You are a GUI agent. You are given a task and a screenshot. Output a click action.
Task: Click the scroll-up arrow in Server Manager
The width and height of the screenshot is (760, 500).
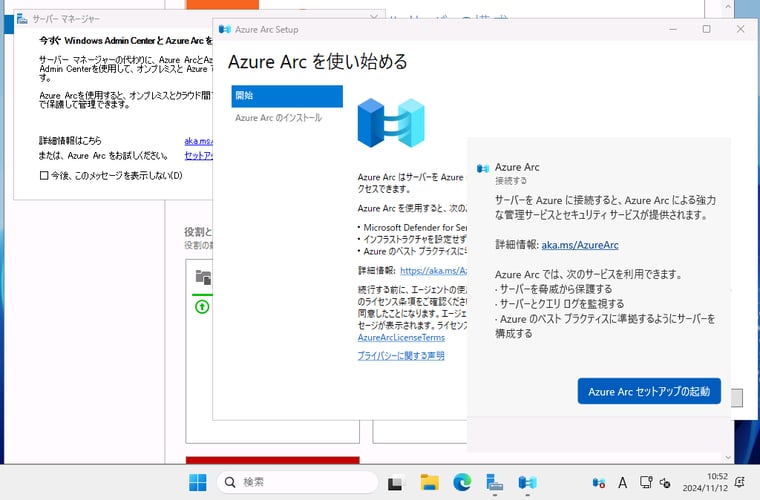728,6
